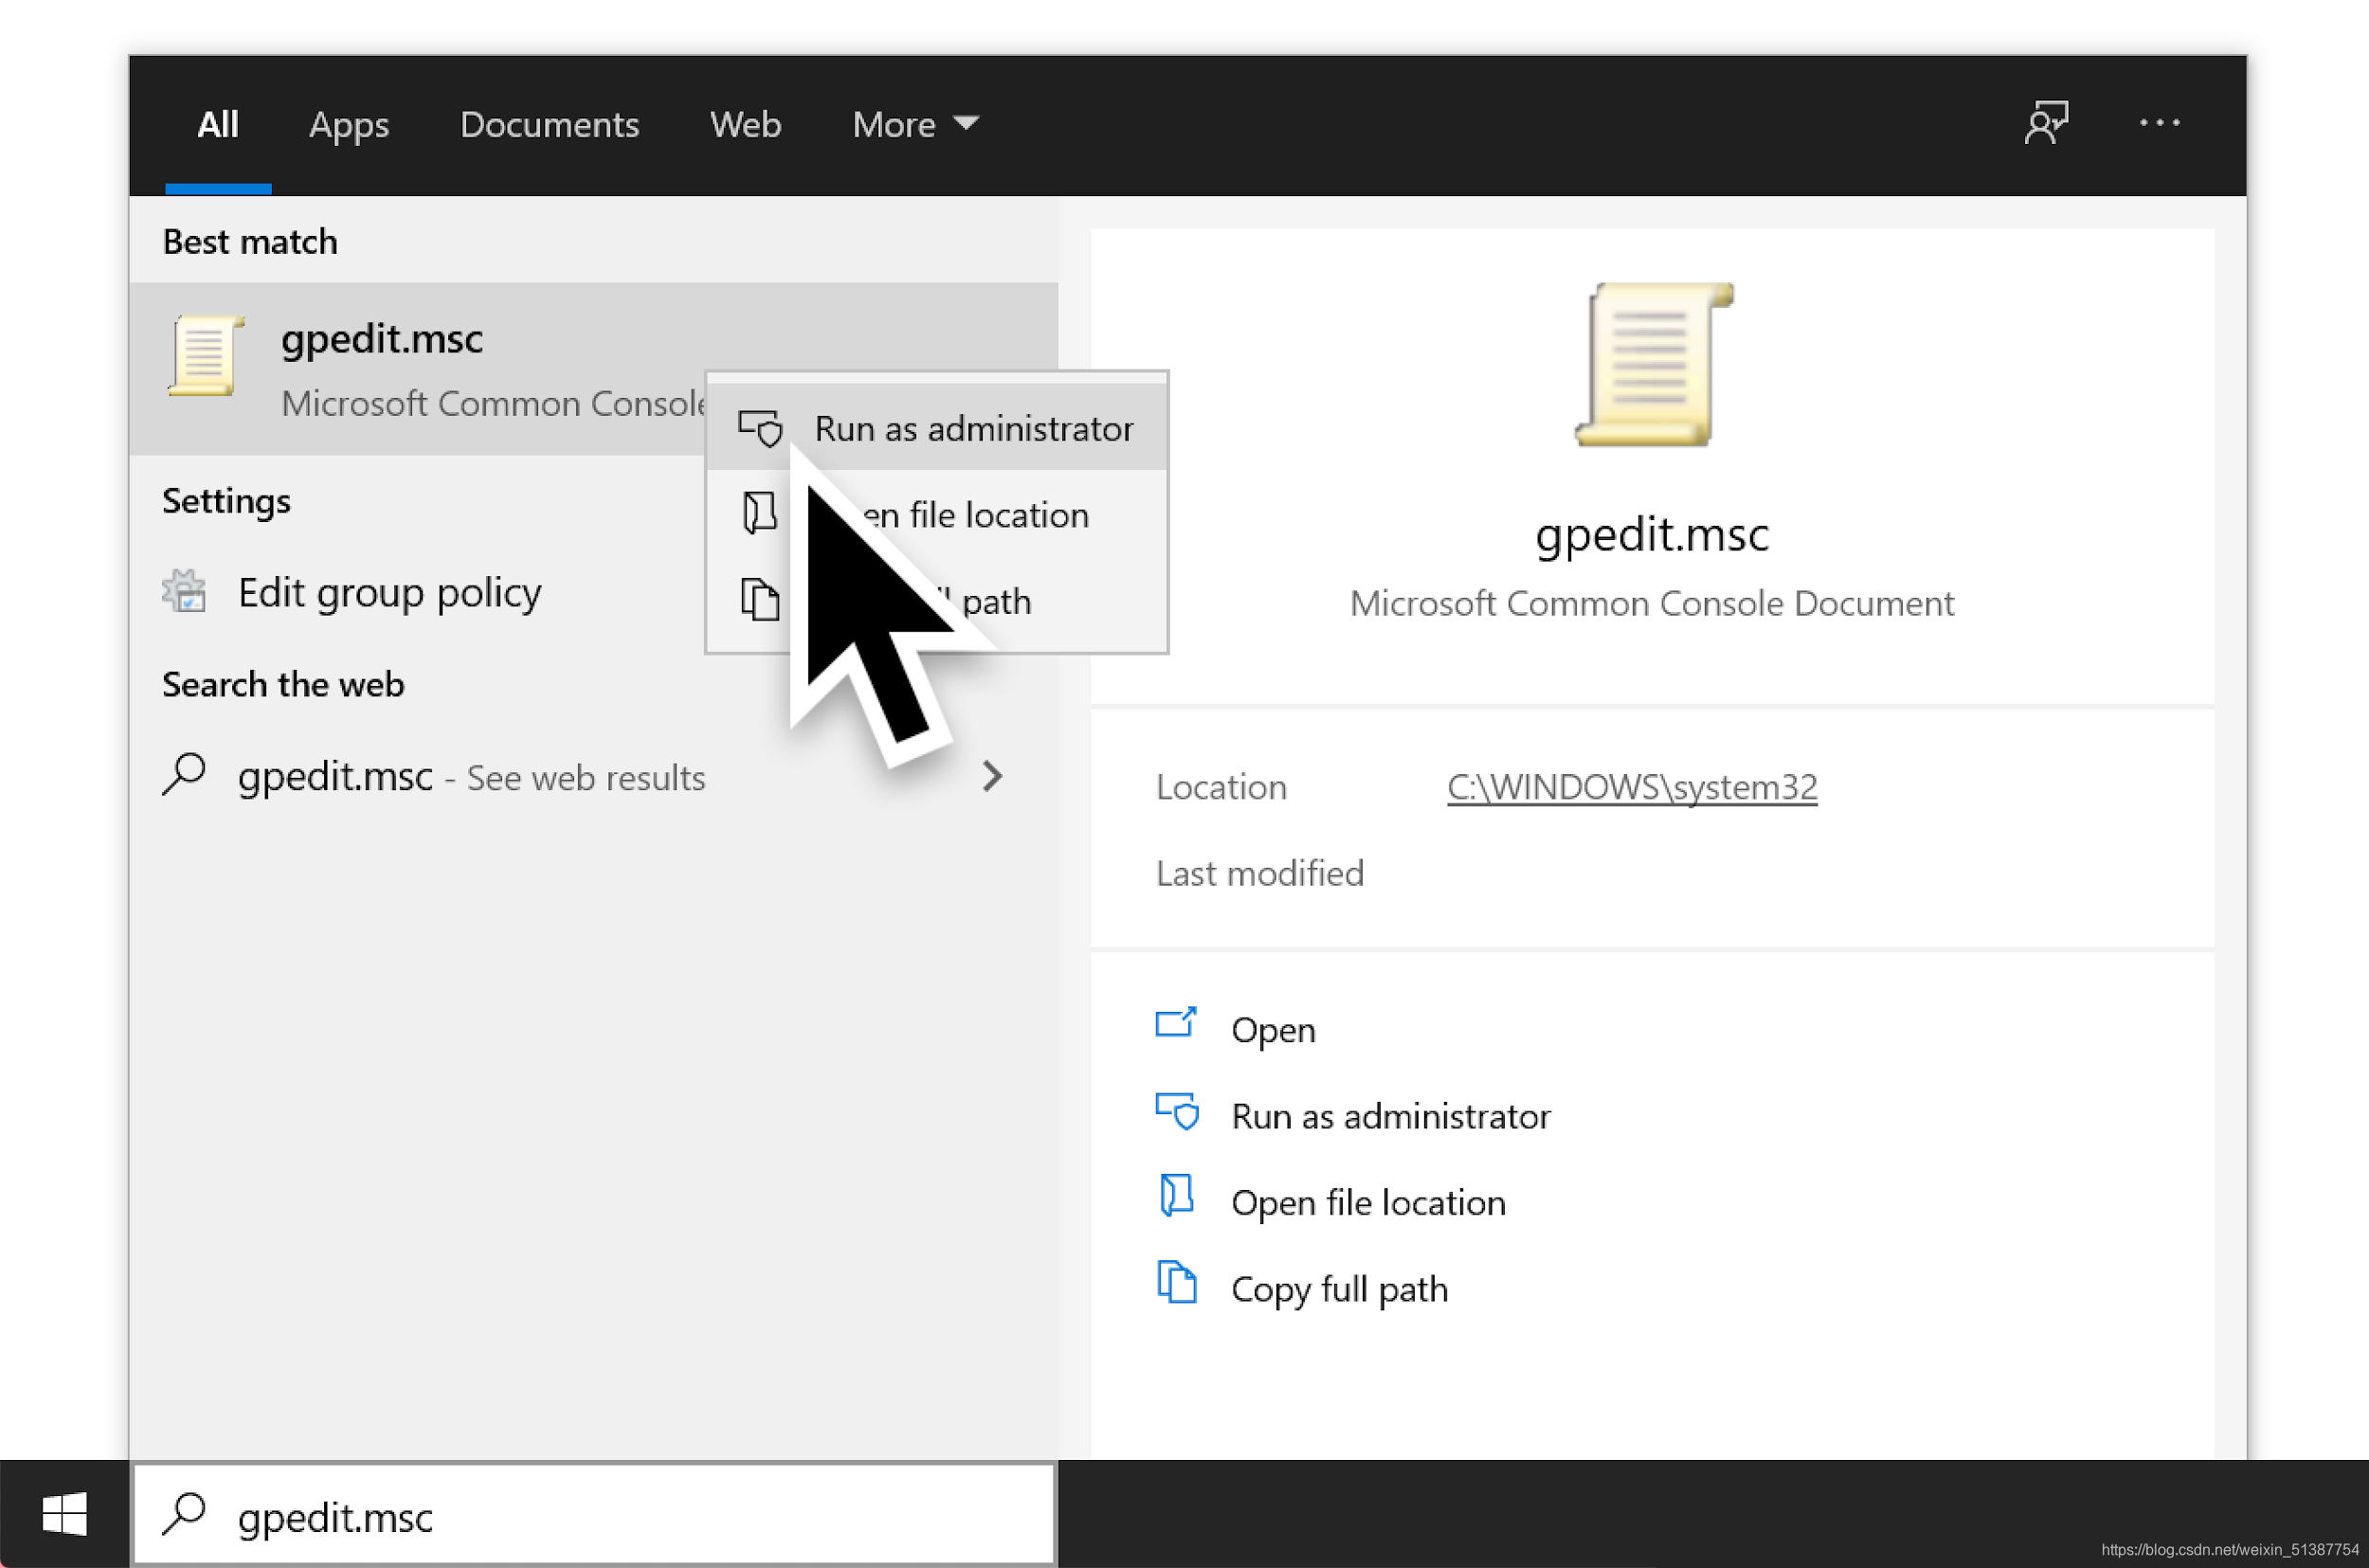This screenshot has width=2369, height=1568.
Task: Click the blue Open file location folder icon
Action: click(1176, 1196)
